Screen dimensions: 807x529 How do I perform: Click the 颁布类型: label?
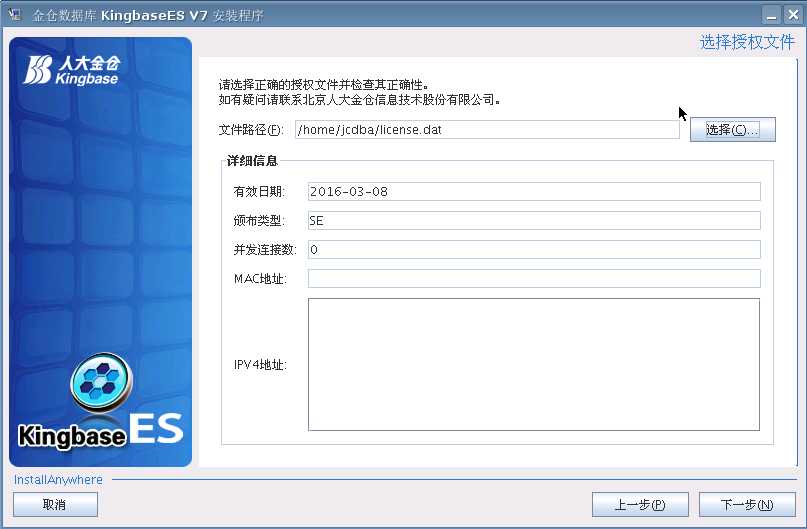259,221
